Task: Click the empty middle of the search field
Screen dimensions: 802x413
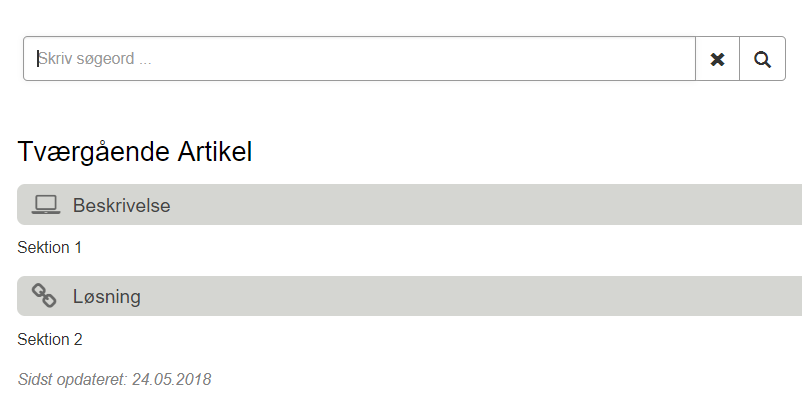Action: point(400,59)
